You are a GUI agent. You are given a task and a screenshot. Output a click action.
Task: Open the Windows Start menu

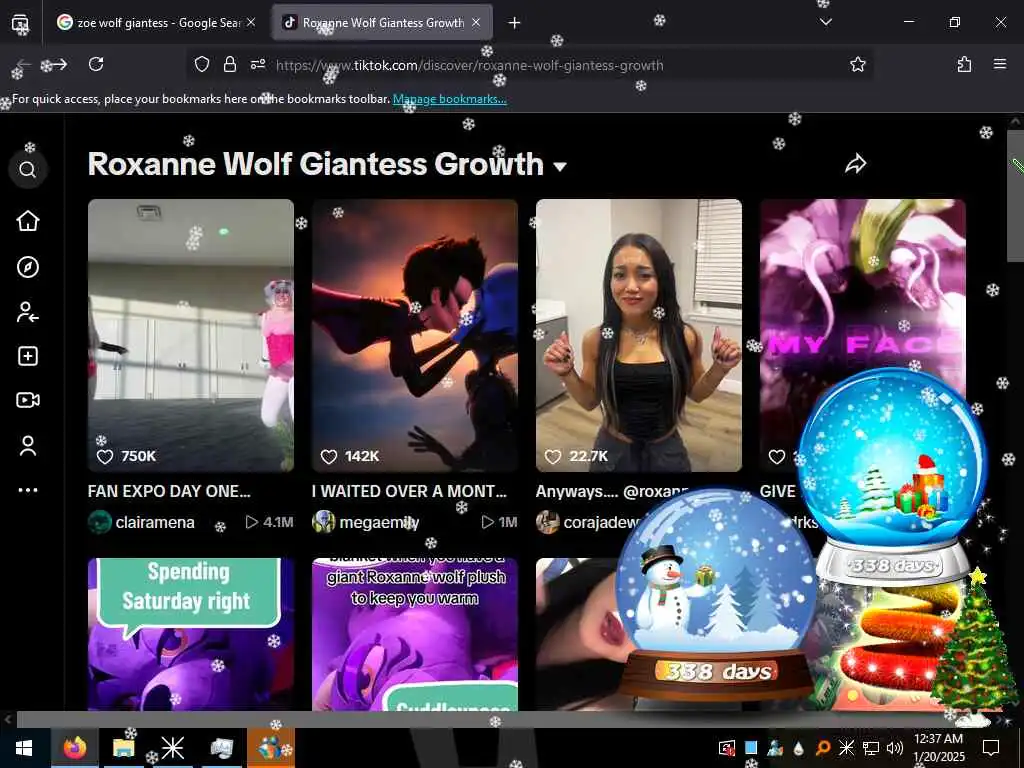coord(24,748)
